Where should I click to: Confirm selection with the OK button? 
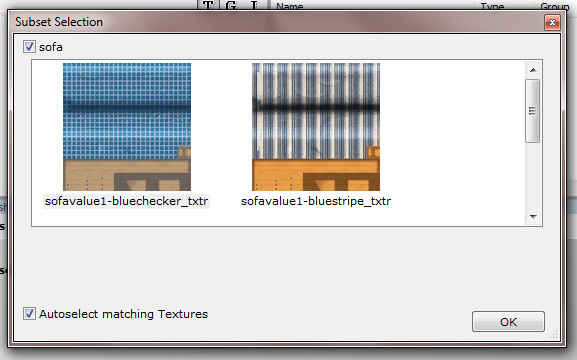508,322
